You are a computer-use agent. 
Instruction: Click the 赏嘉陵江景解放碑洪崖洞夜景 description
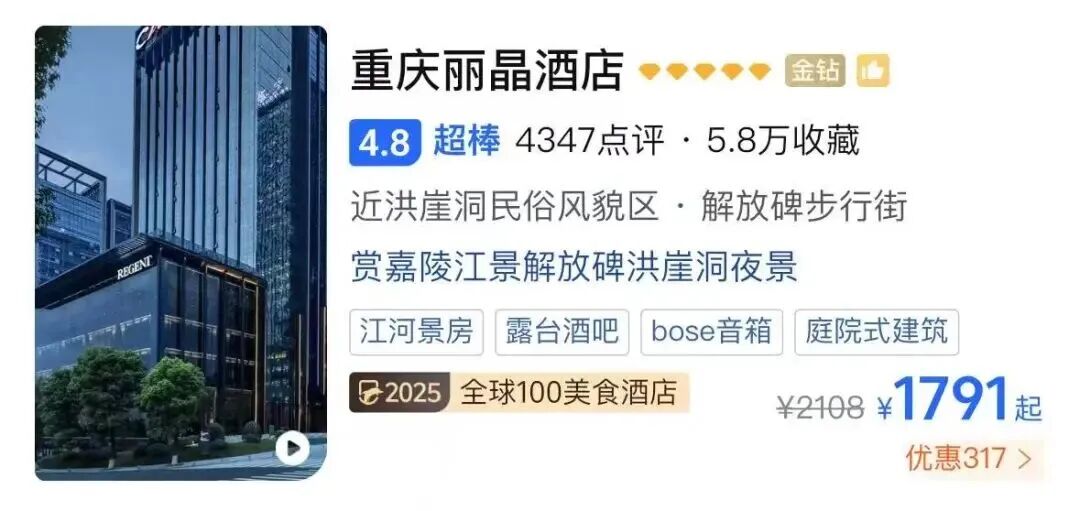(574, 267)
